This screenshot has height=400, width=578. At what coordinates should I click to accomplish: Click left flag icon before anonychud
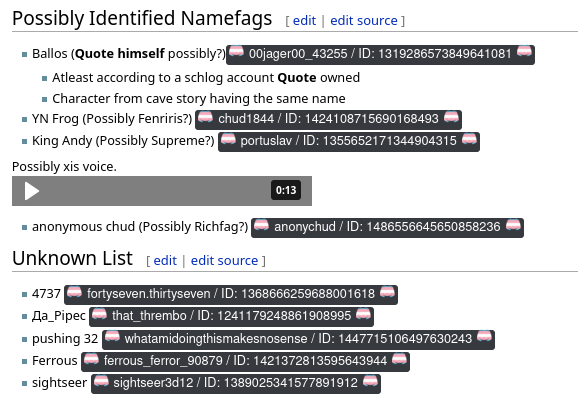pyautogui.click(x=261, y=225)
